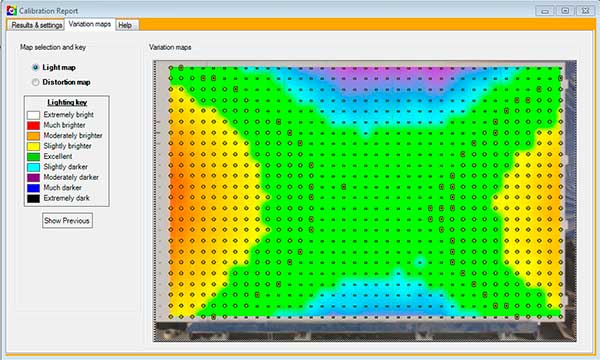This screenshot has width=600, height=360.
Task: Click the Extremely dark black swatch
Action: click(33, 199)
